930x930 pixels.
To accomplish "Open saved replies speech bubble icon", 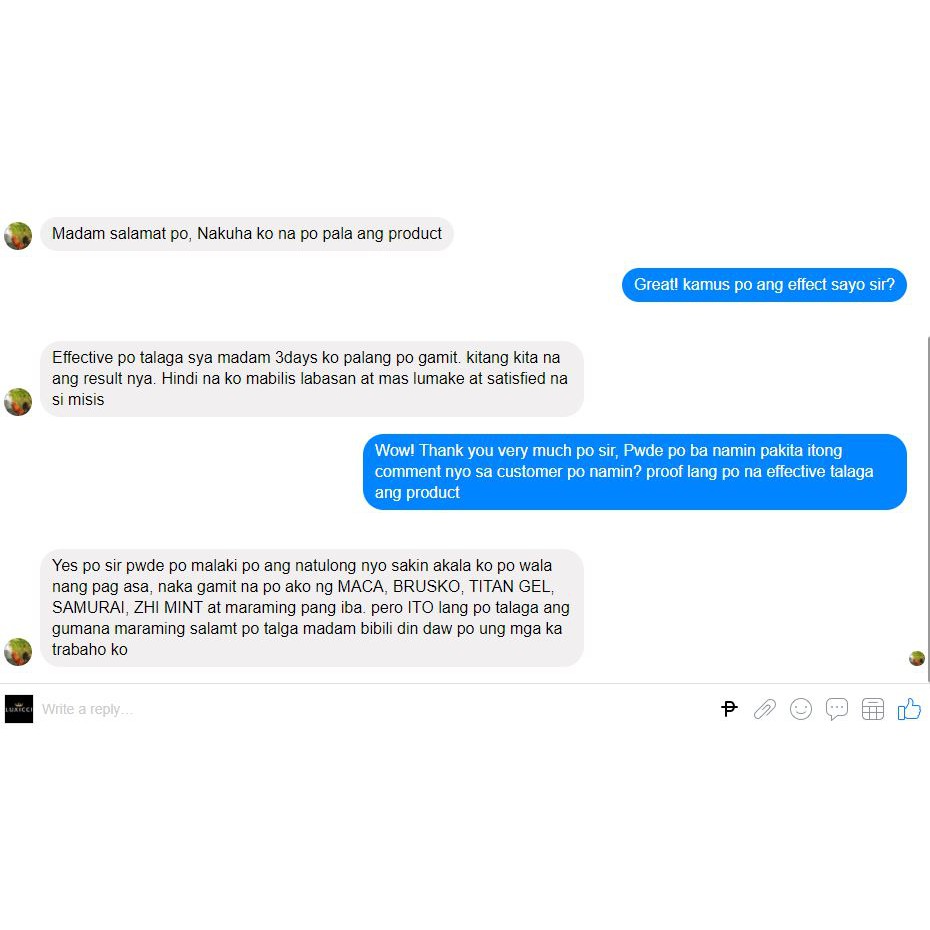I will pyautogui.click(x=837, y=709).
